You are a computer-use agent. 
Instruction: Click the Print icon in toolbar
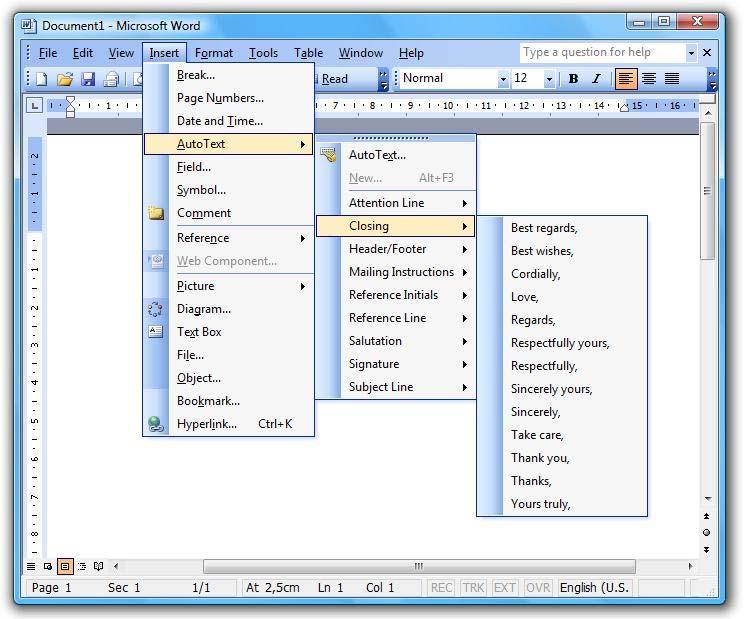(111, 78)
